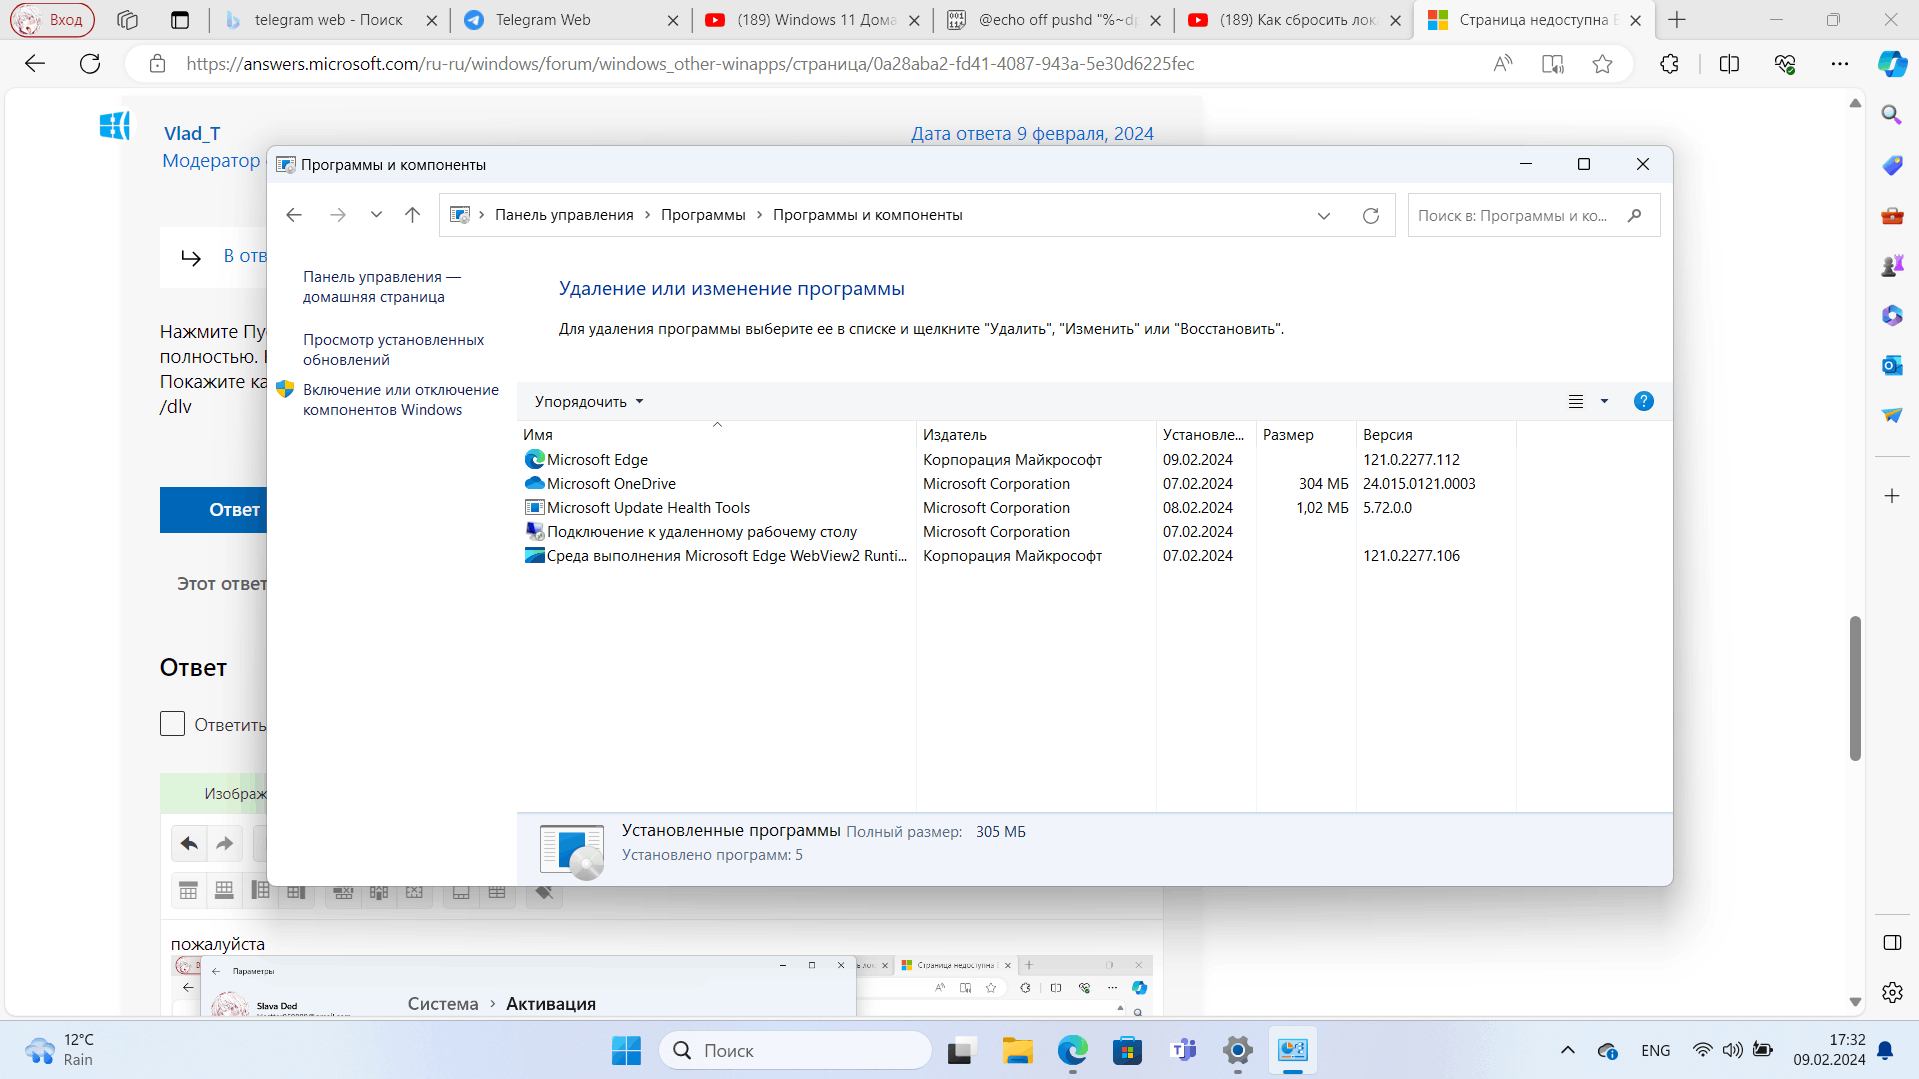
Task: Expand the address bar history dropdown
Action: pos(1324,215)
